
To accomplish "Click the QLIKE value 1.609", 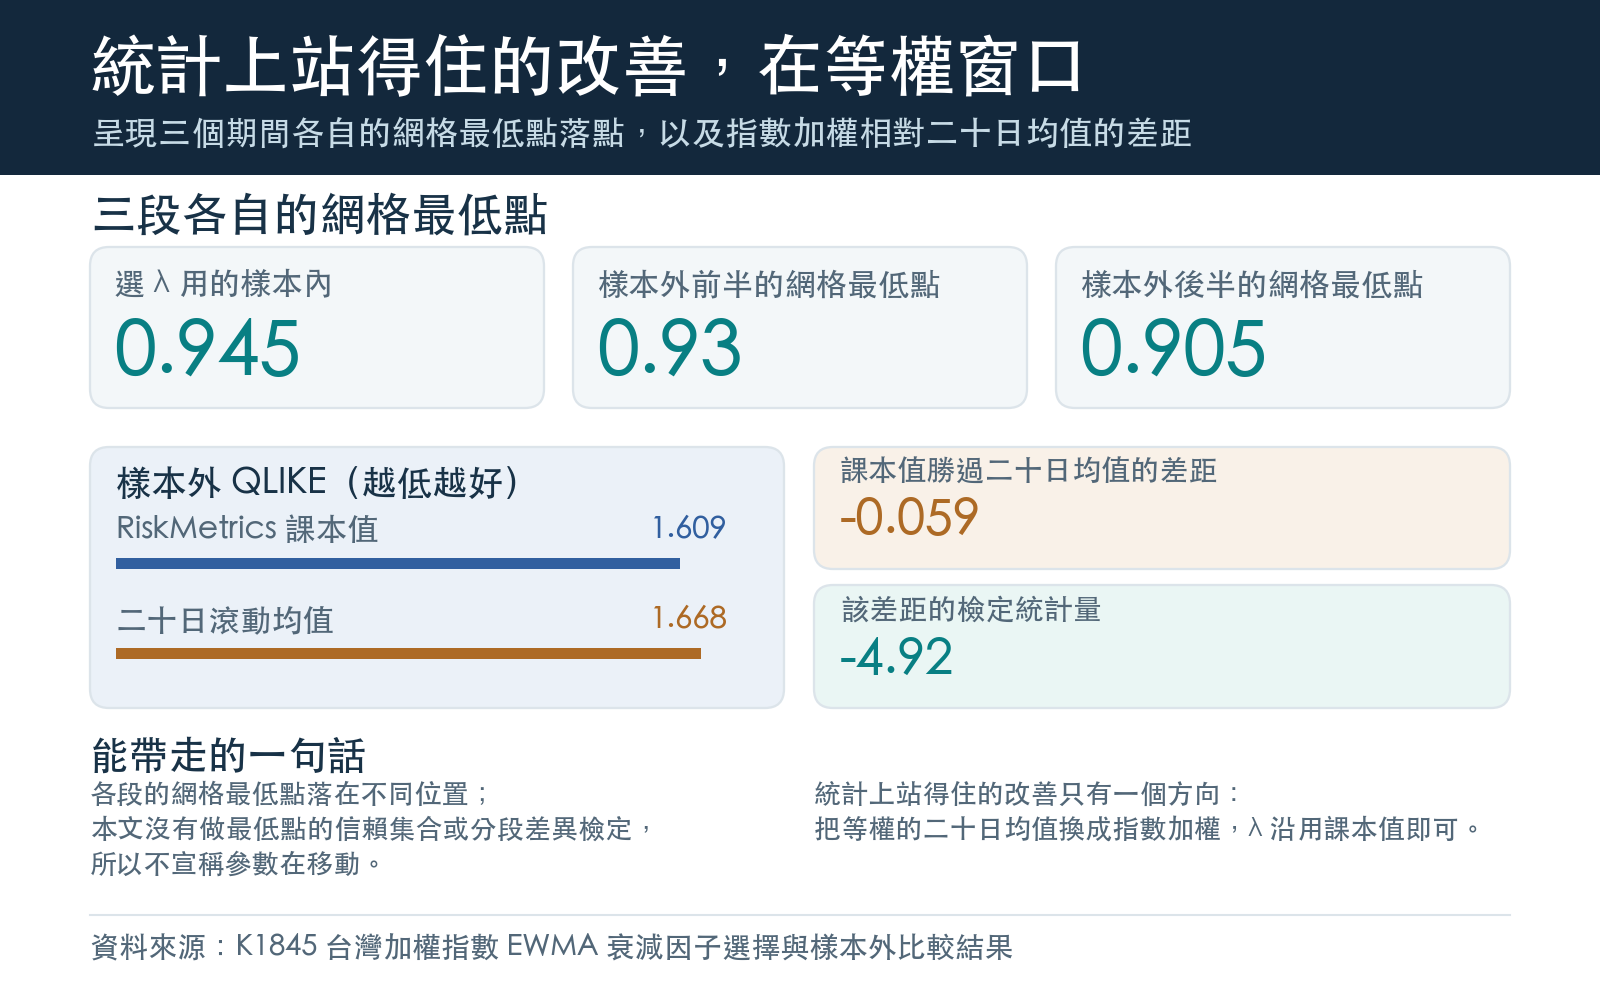I will (x=689, y=527).
